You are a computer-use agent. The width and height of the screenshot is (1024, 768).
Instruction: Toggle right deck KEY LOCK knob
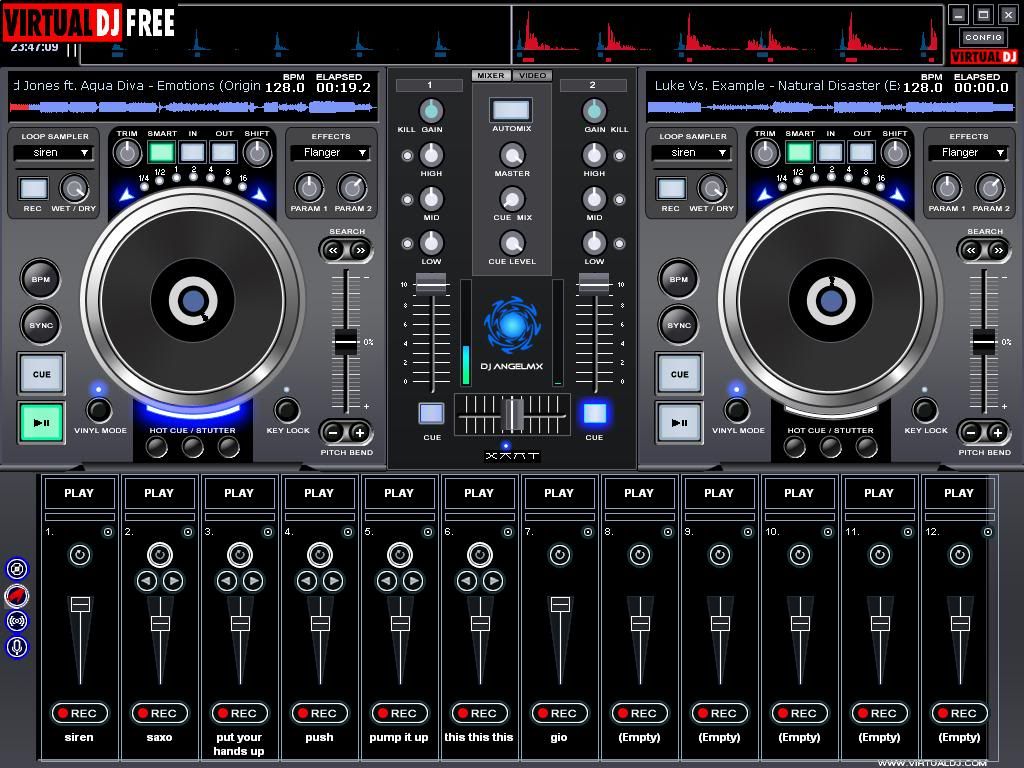[925, 410]
